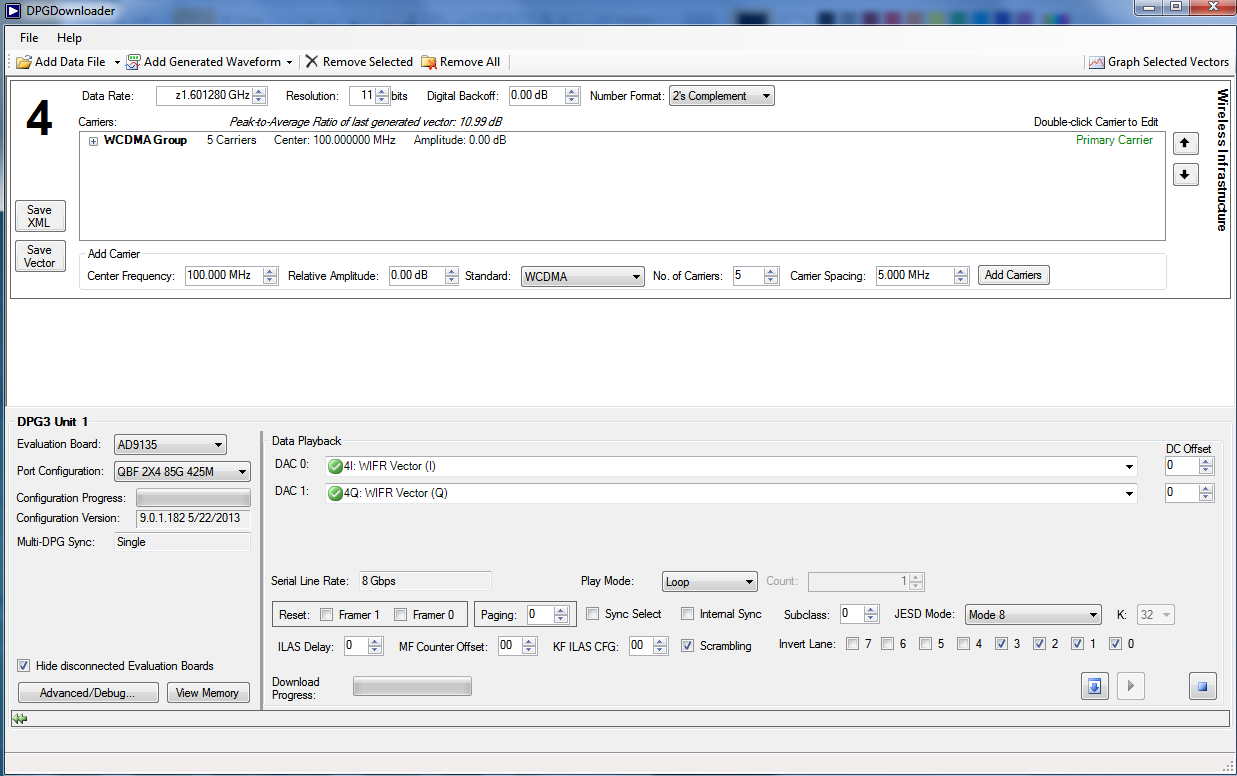1237x776 pixels.
Task: Click the Add Carriers button
Action: click(x=1013, y=275)
